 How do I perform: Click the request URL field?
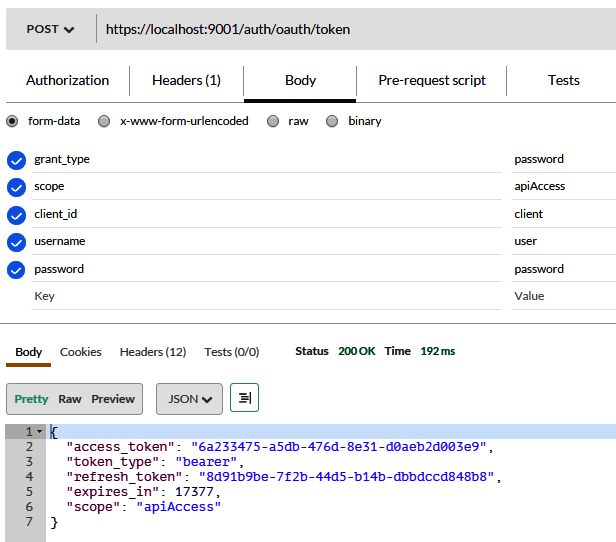[356, 29]
